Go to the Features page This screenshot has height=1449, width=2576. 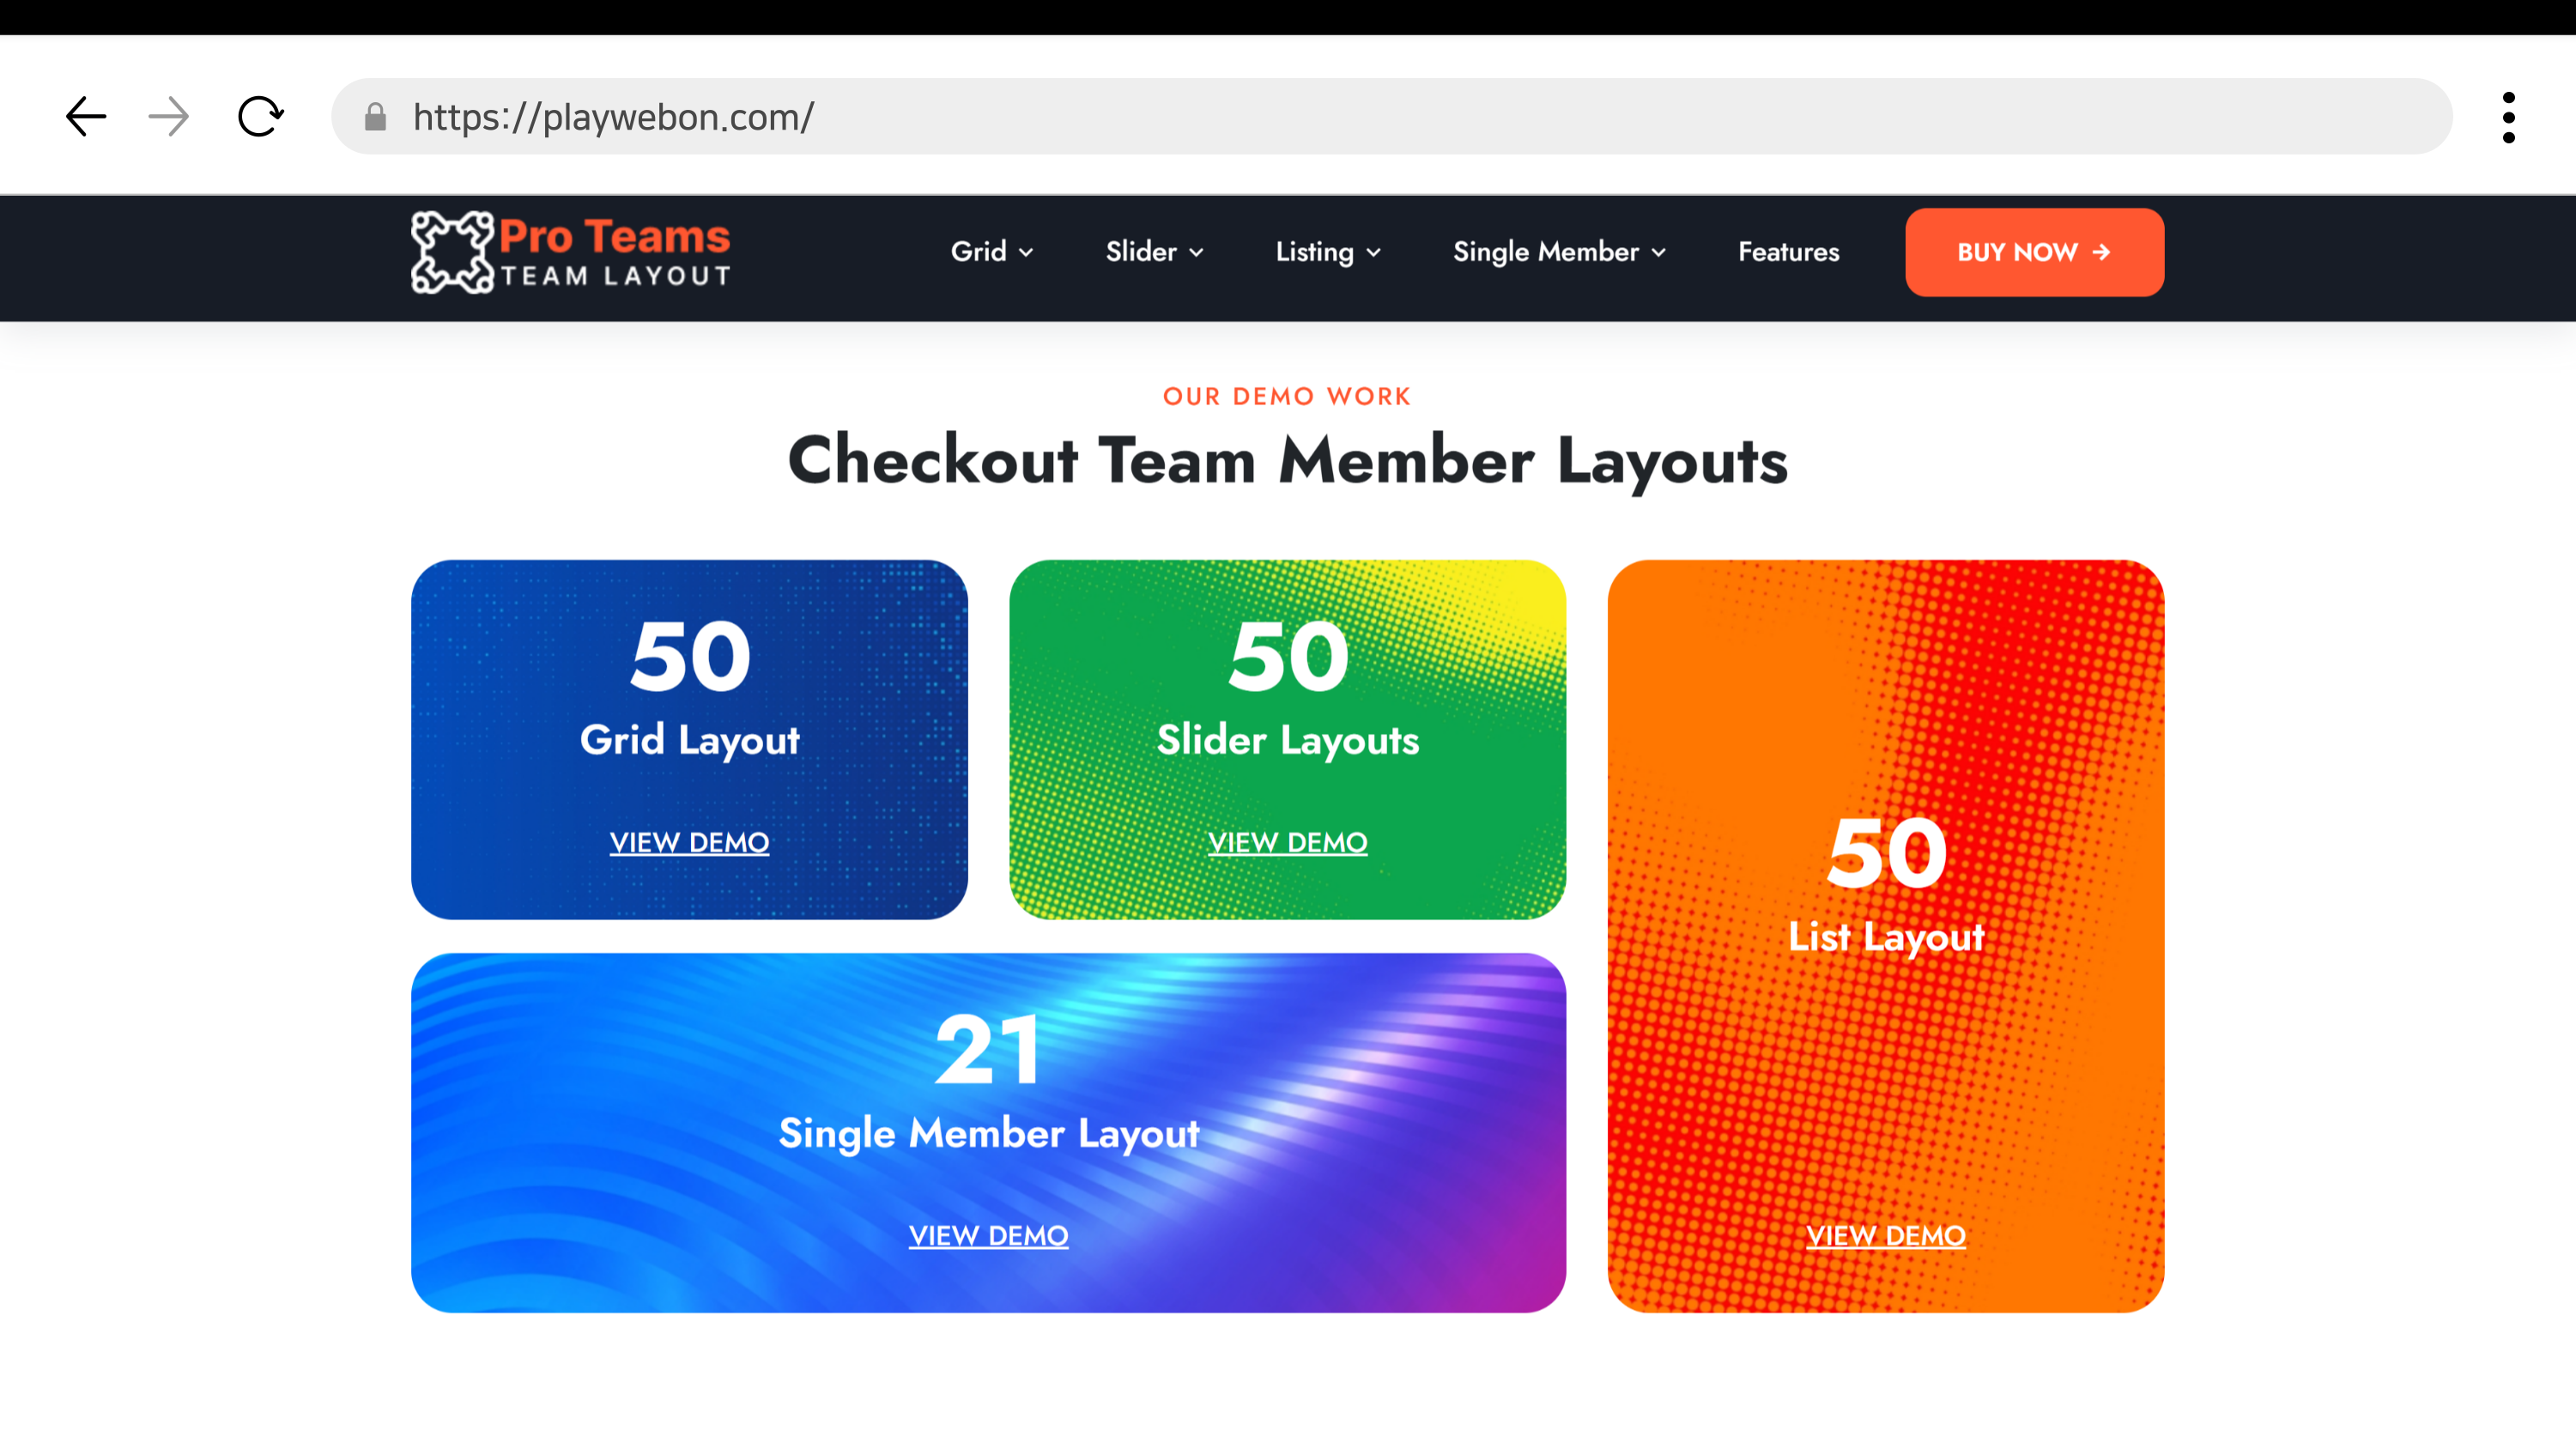click(x=1788, y=252)
